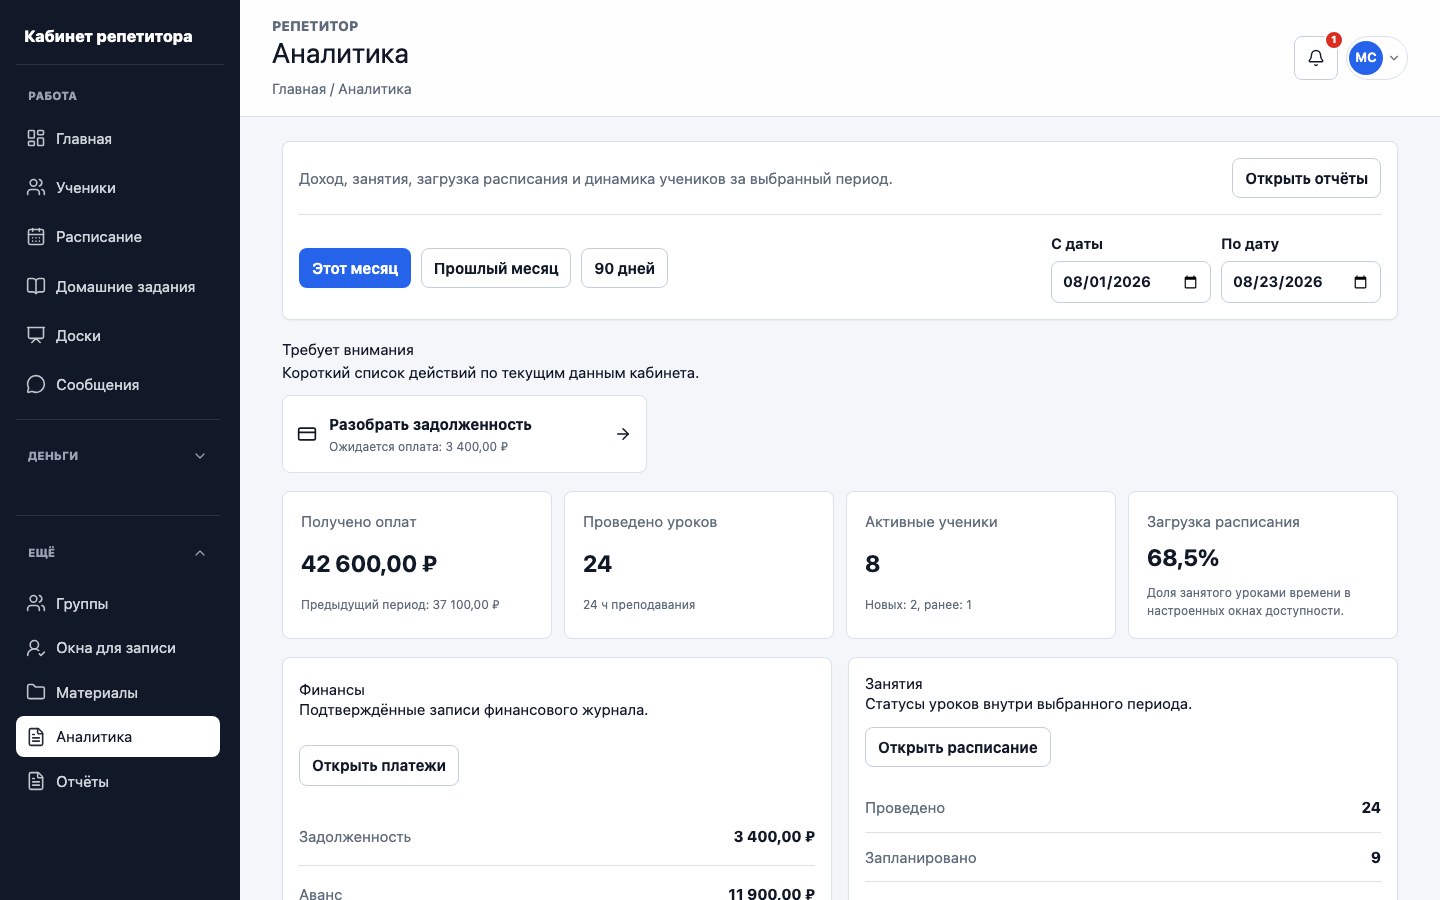Click the credit card icon on debt card

pos(307,434)
